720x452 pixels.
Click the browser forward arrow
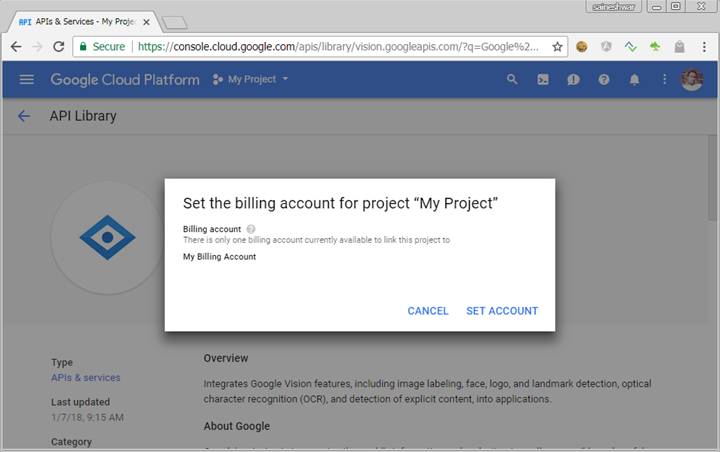coord(37,46)
